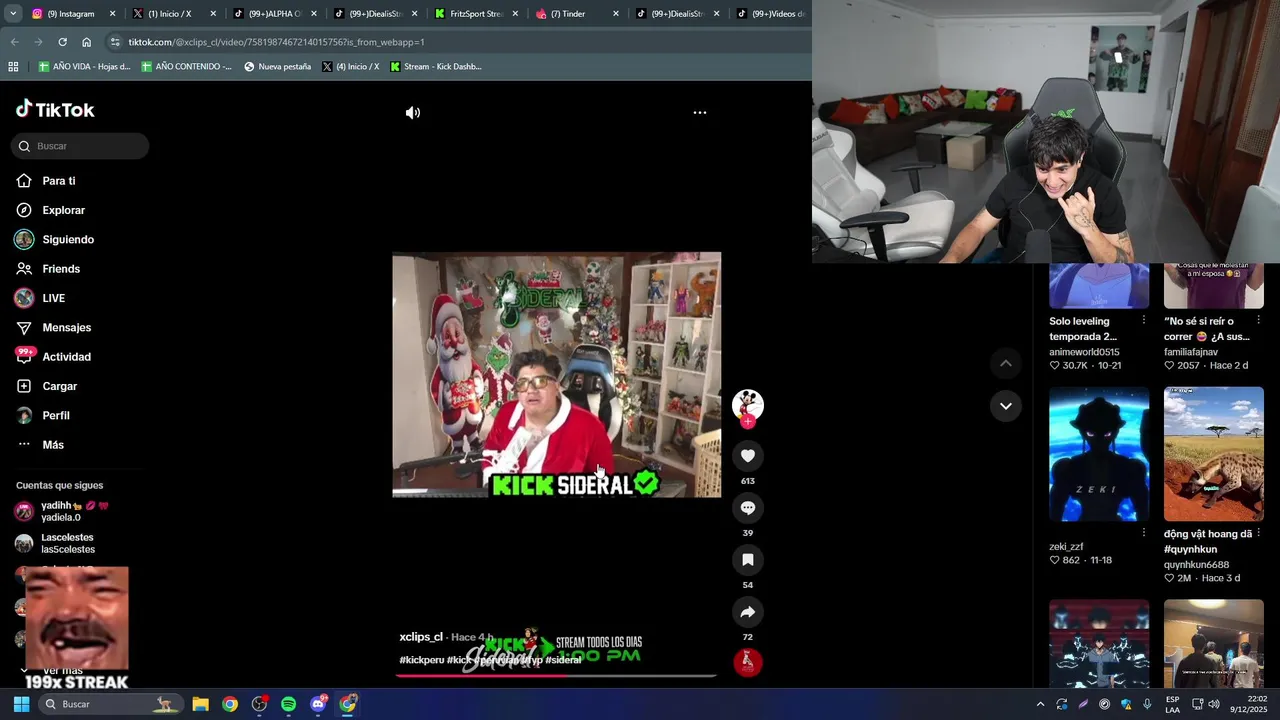1280x720 pixels.
Task: Show hidden system tray icons
Action: [1040, 704]
